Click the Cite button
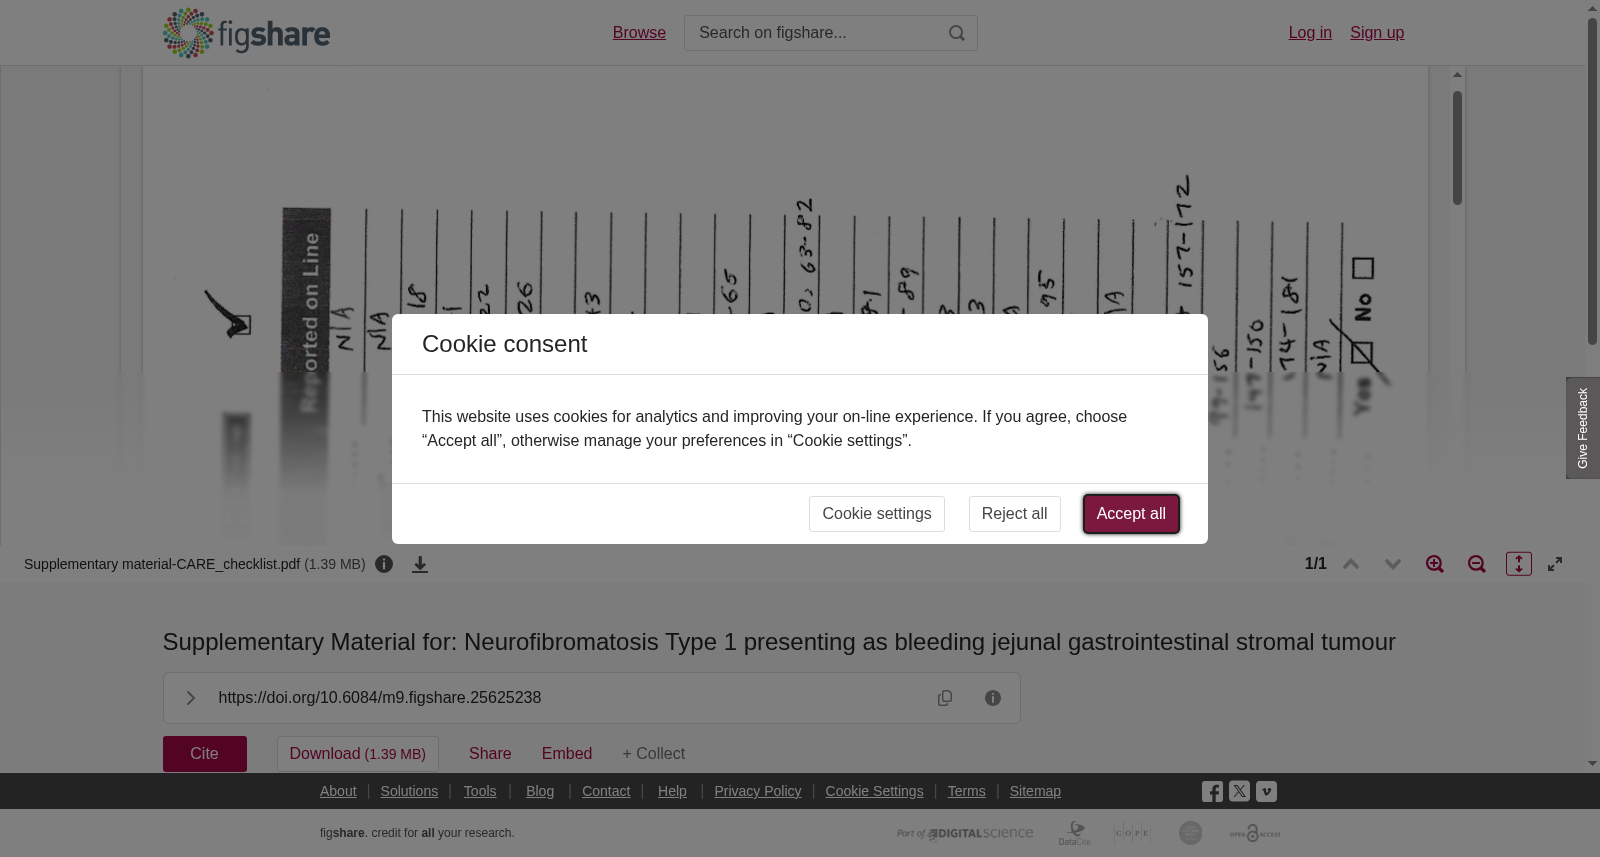1600x857 pixels. 205,754
